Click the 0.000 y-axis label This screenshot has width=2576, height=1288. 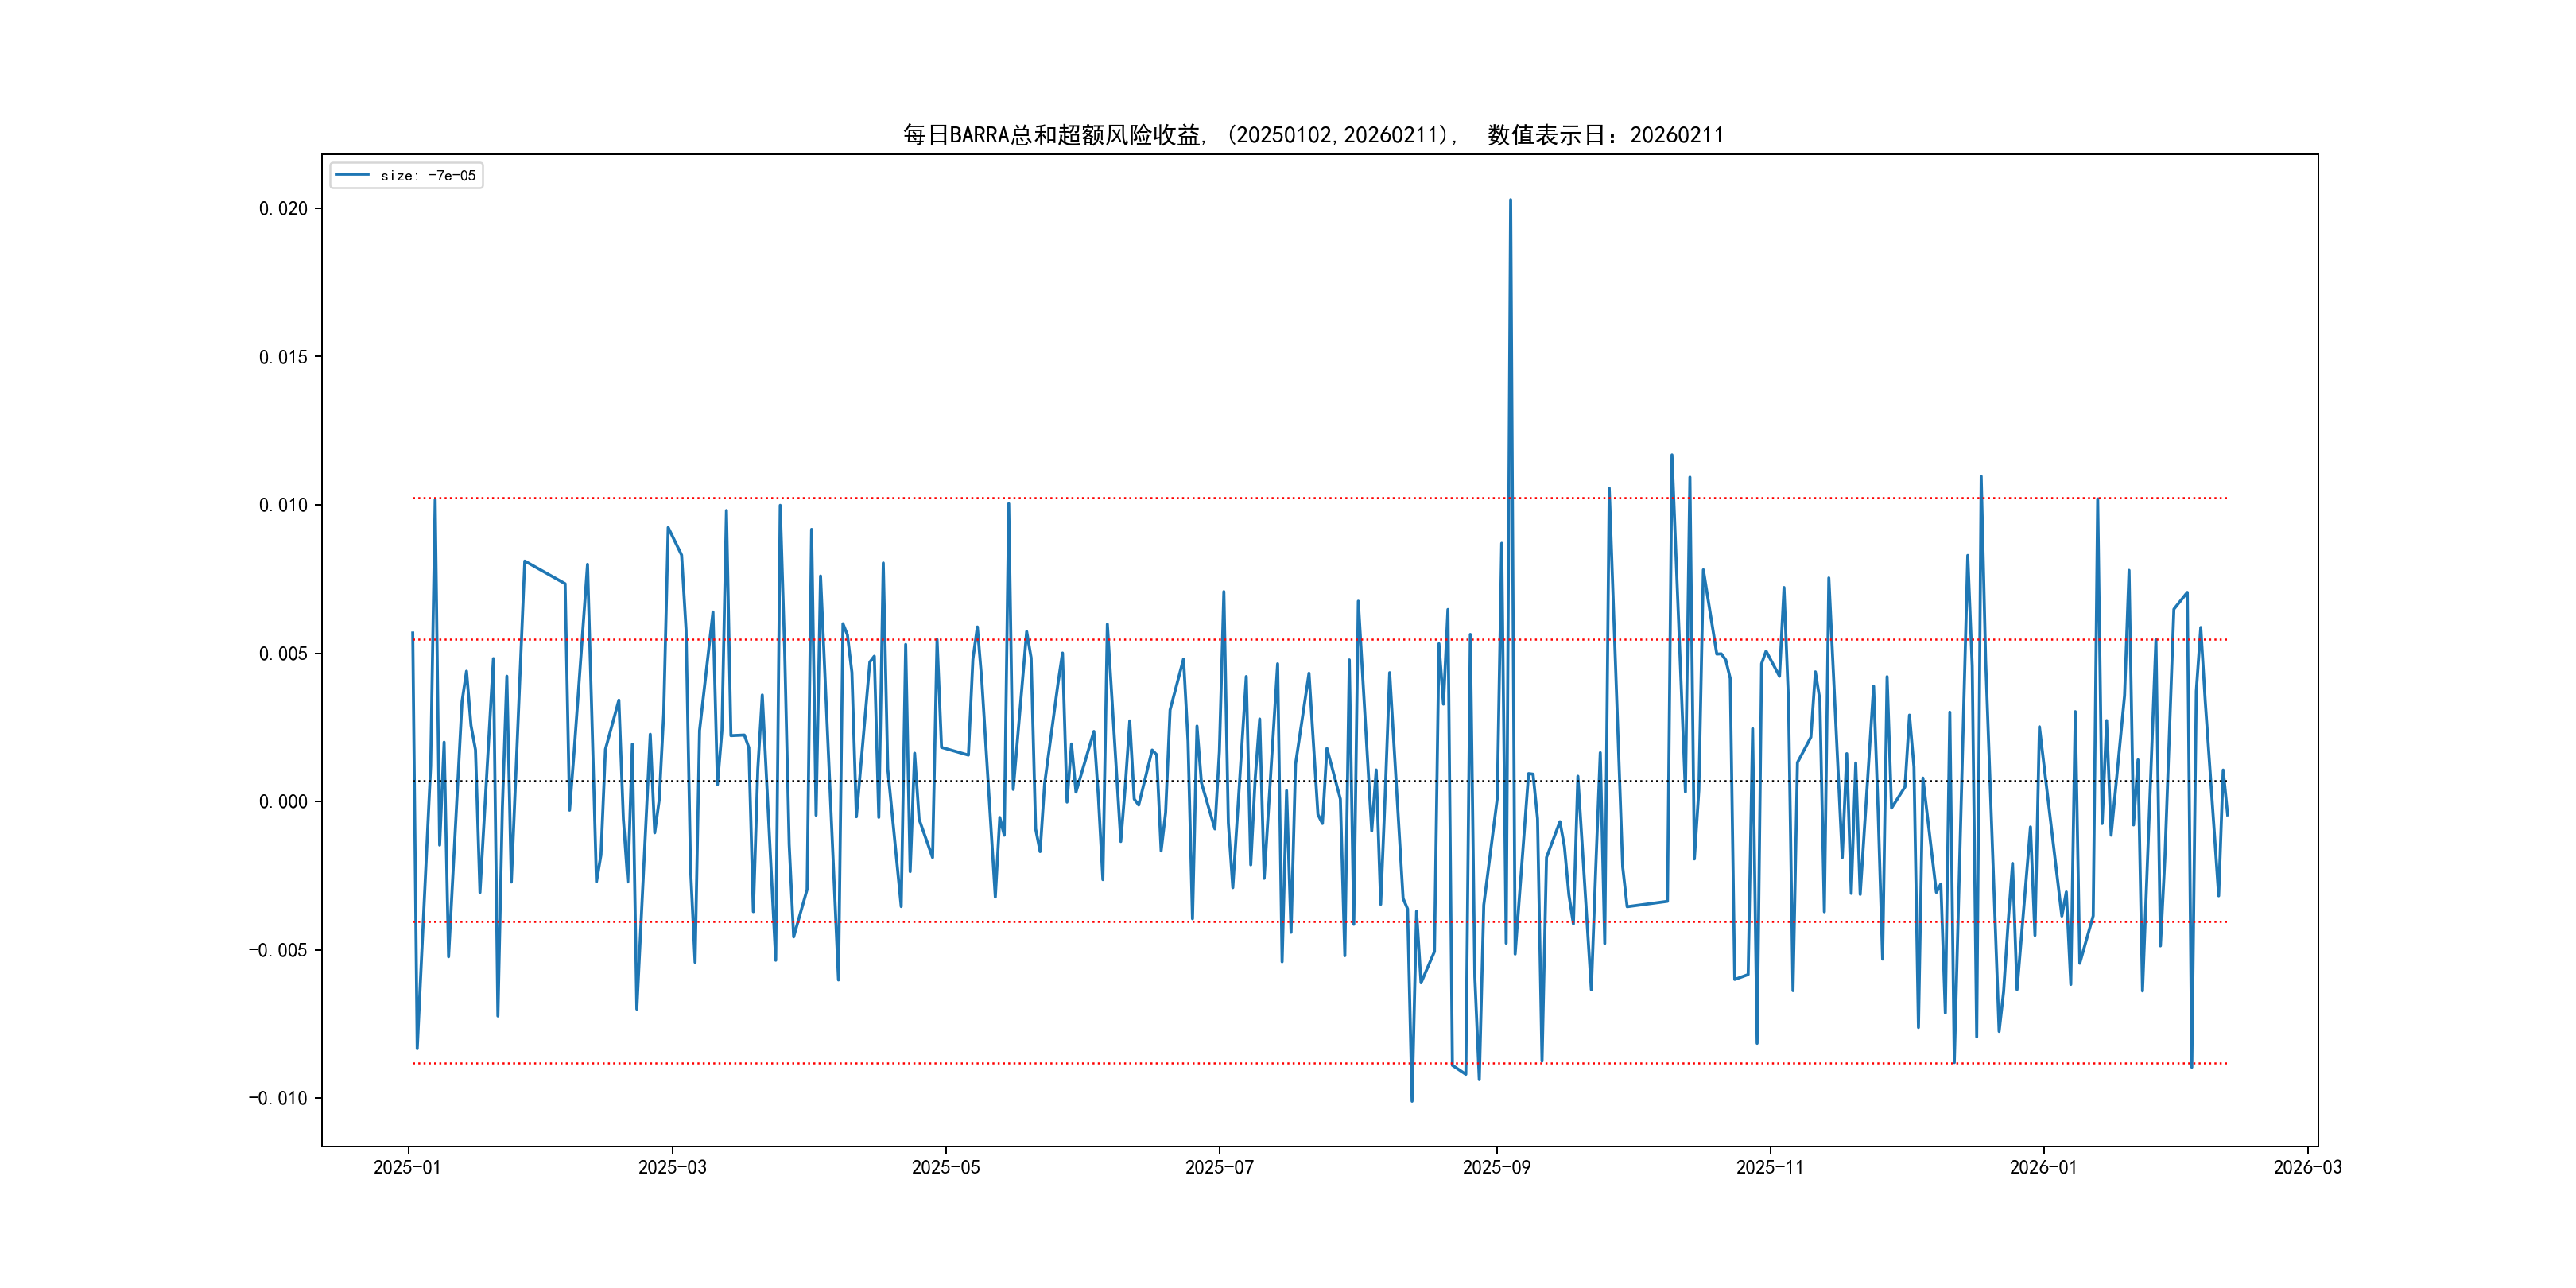pos(283,802)
